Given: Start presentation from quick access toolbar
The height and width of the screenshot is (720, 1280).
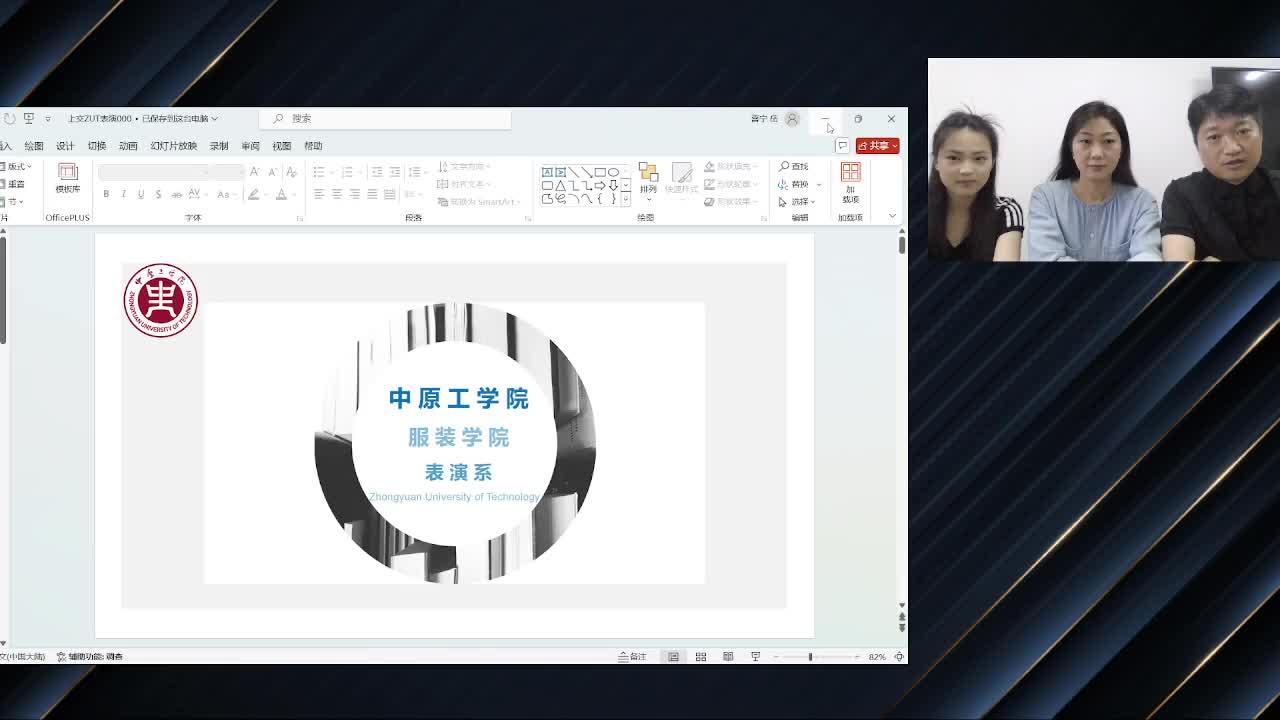Looking at the screenshot, I should click(x=28, y=118).
